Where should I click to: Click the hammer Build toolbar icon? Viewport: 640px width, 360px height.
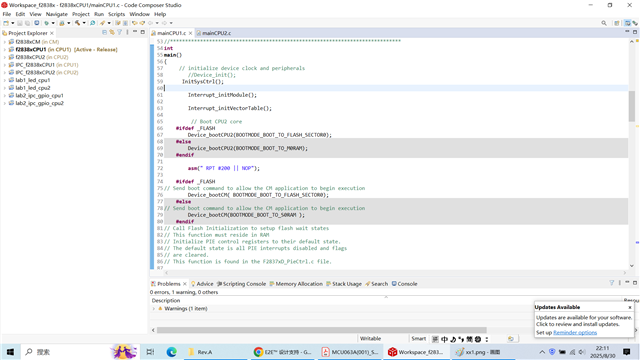pos(77,23)
